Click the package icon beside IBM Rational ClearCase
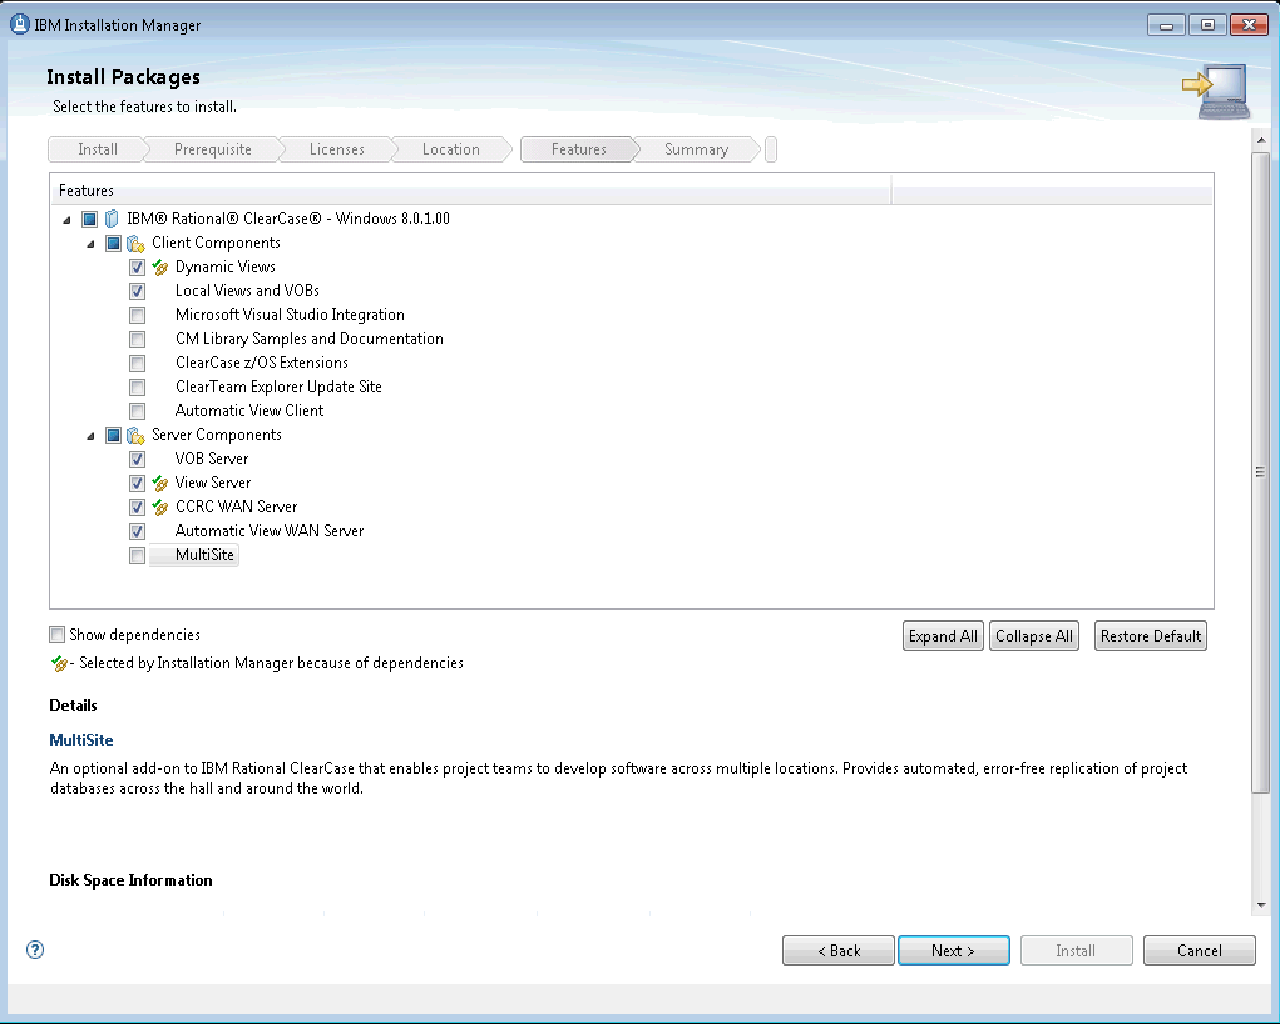 [112, 219]
